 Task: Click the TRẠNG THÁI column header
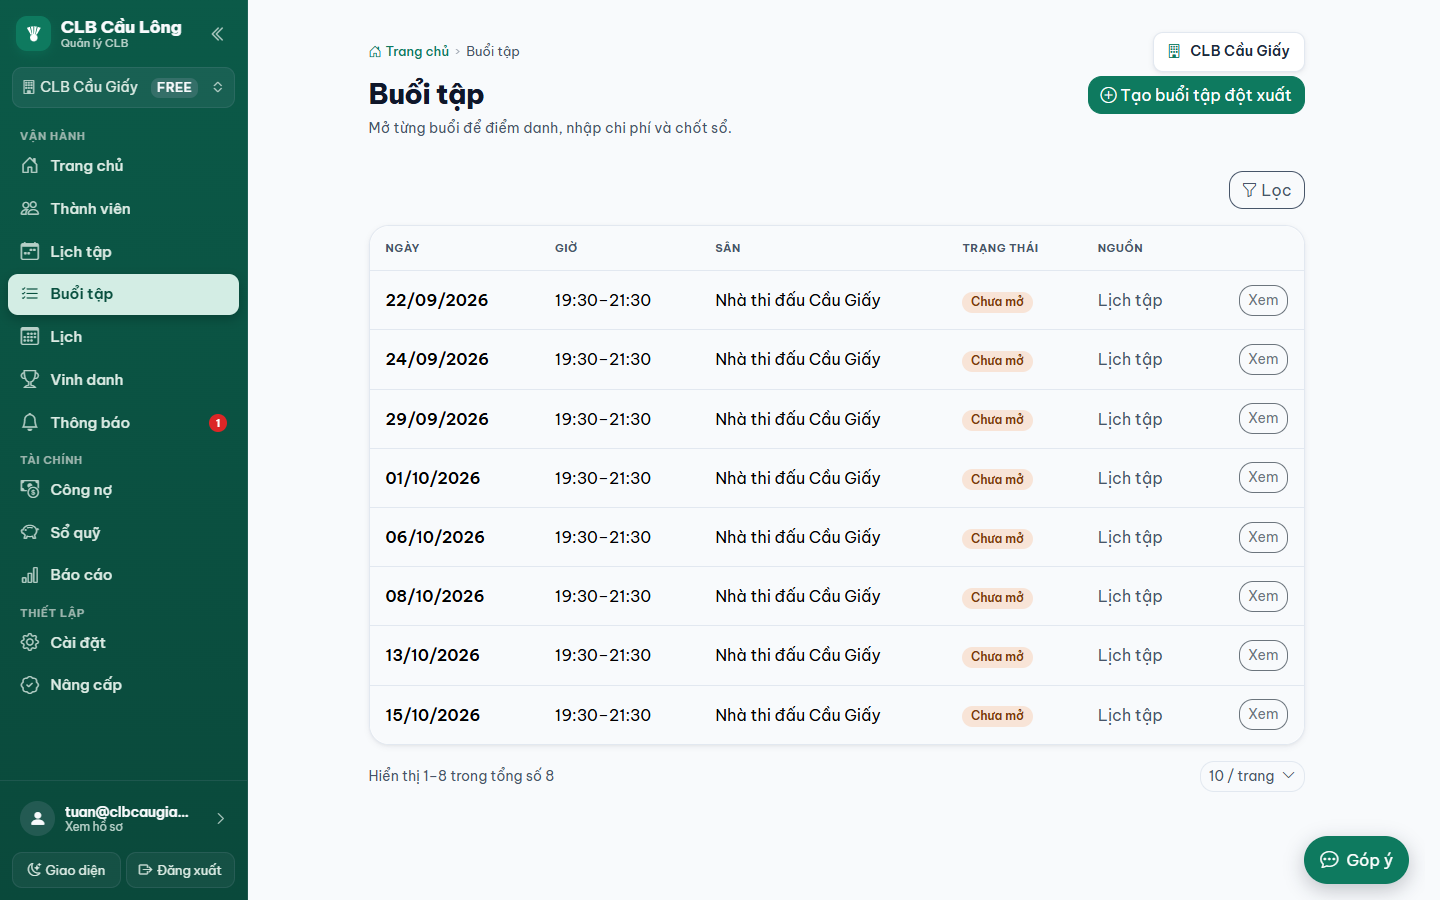tap(1000, 248)
